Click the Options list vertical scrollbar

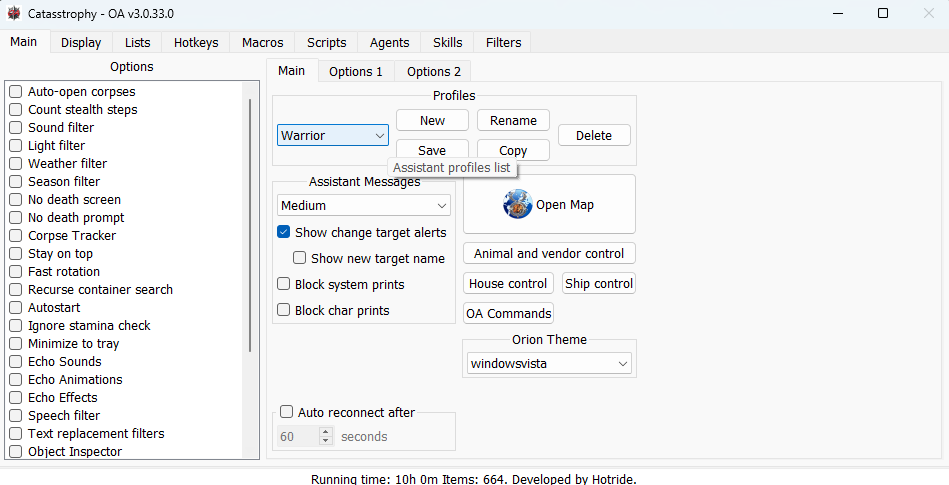coord(250,225)
